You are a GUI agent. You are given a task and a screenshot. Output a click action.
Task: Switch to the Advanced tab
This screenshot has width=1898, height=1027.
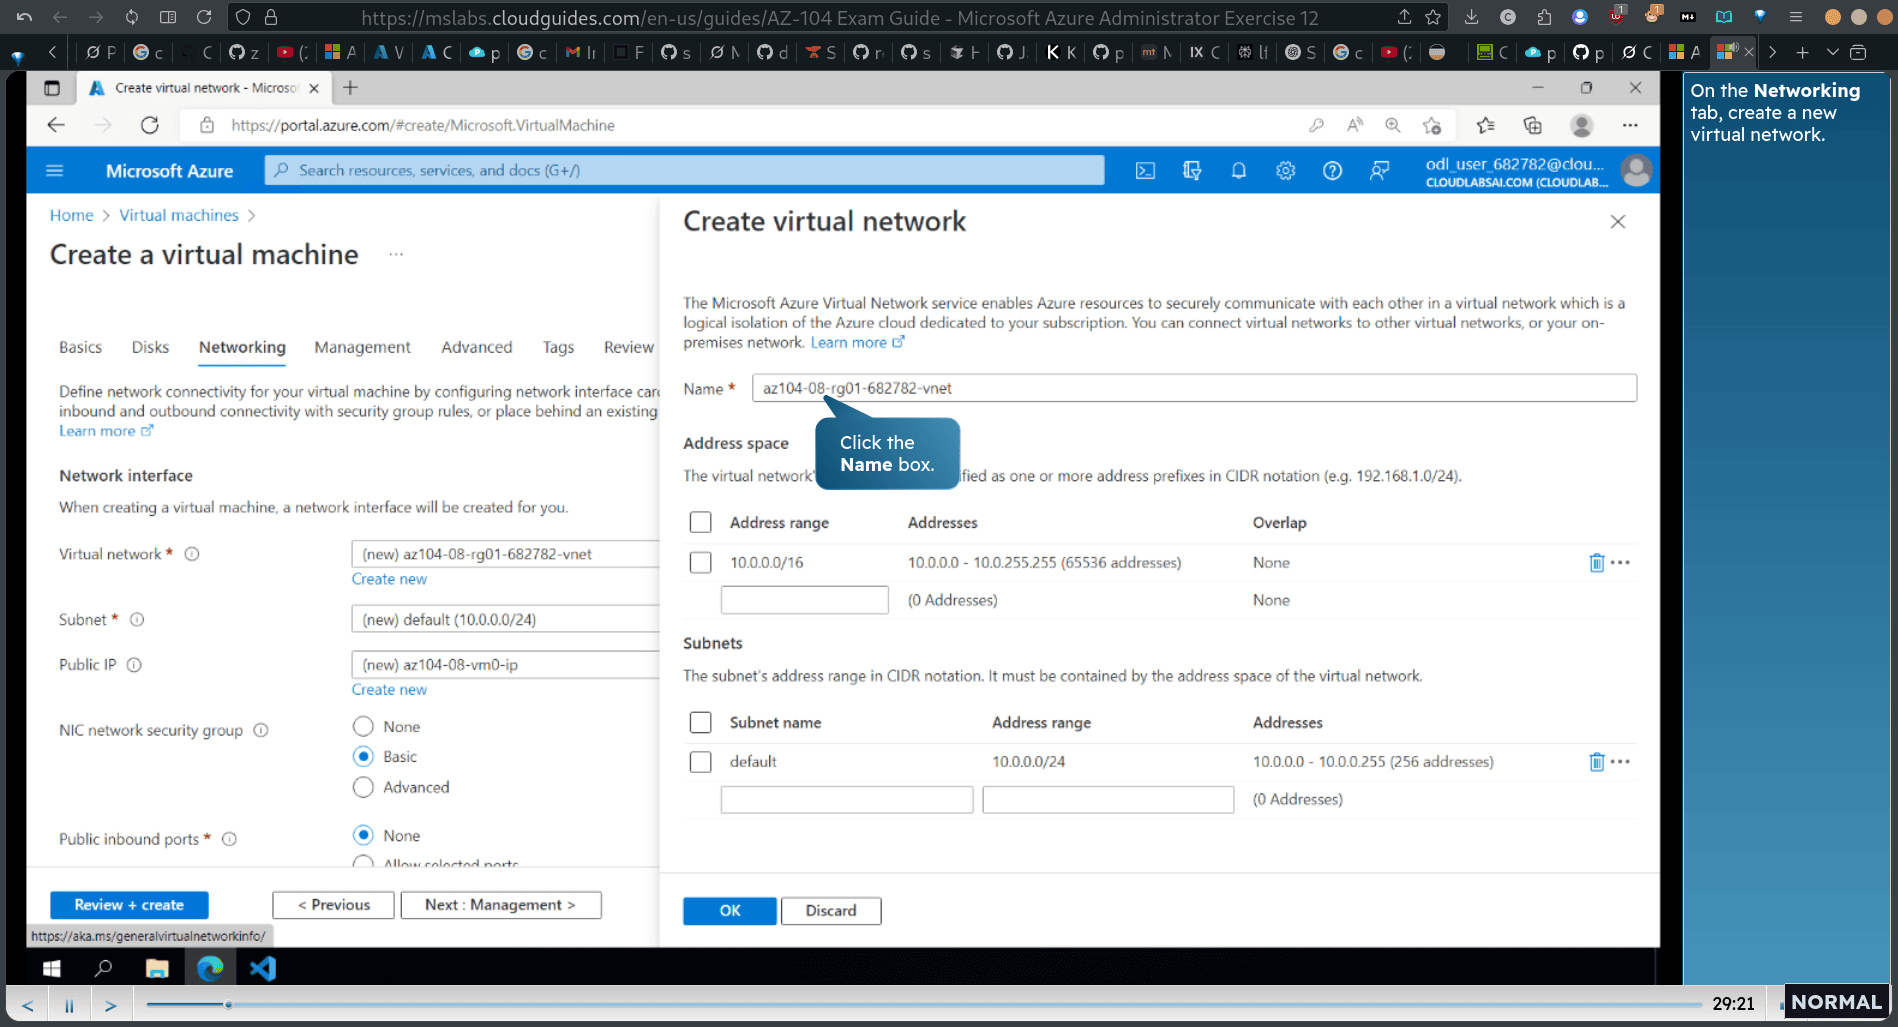476,347
